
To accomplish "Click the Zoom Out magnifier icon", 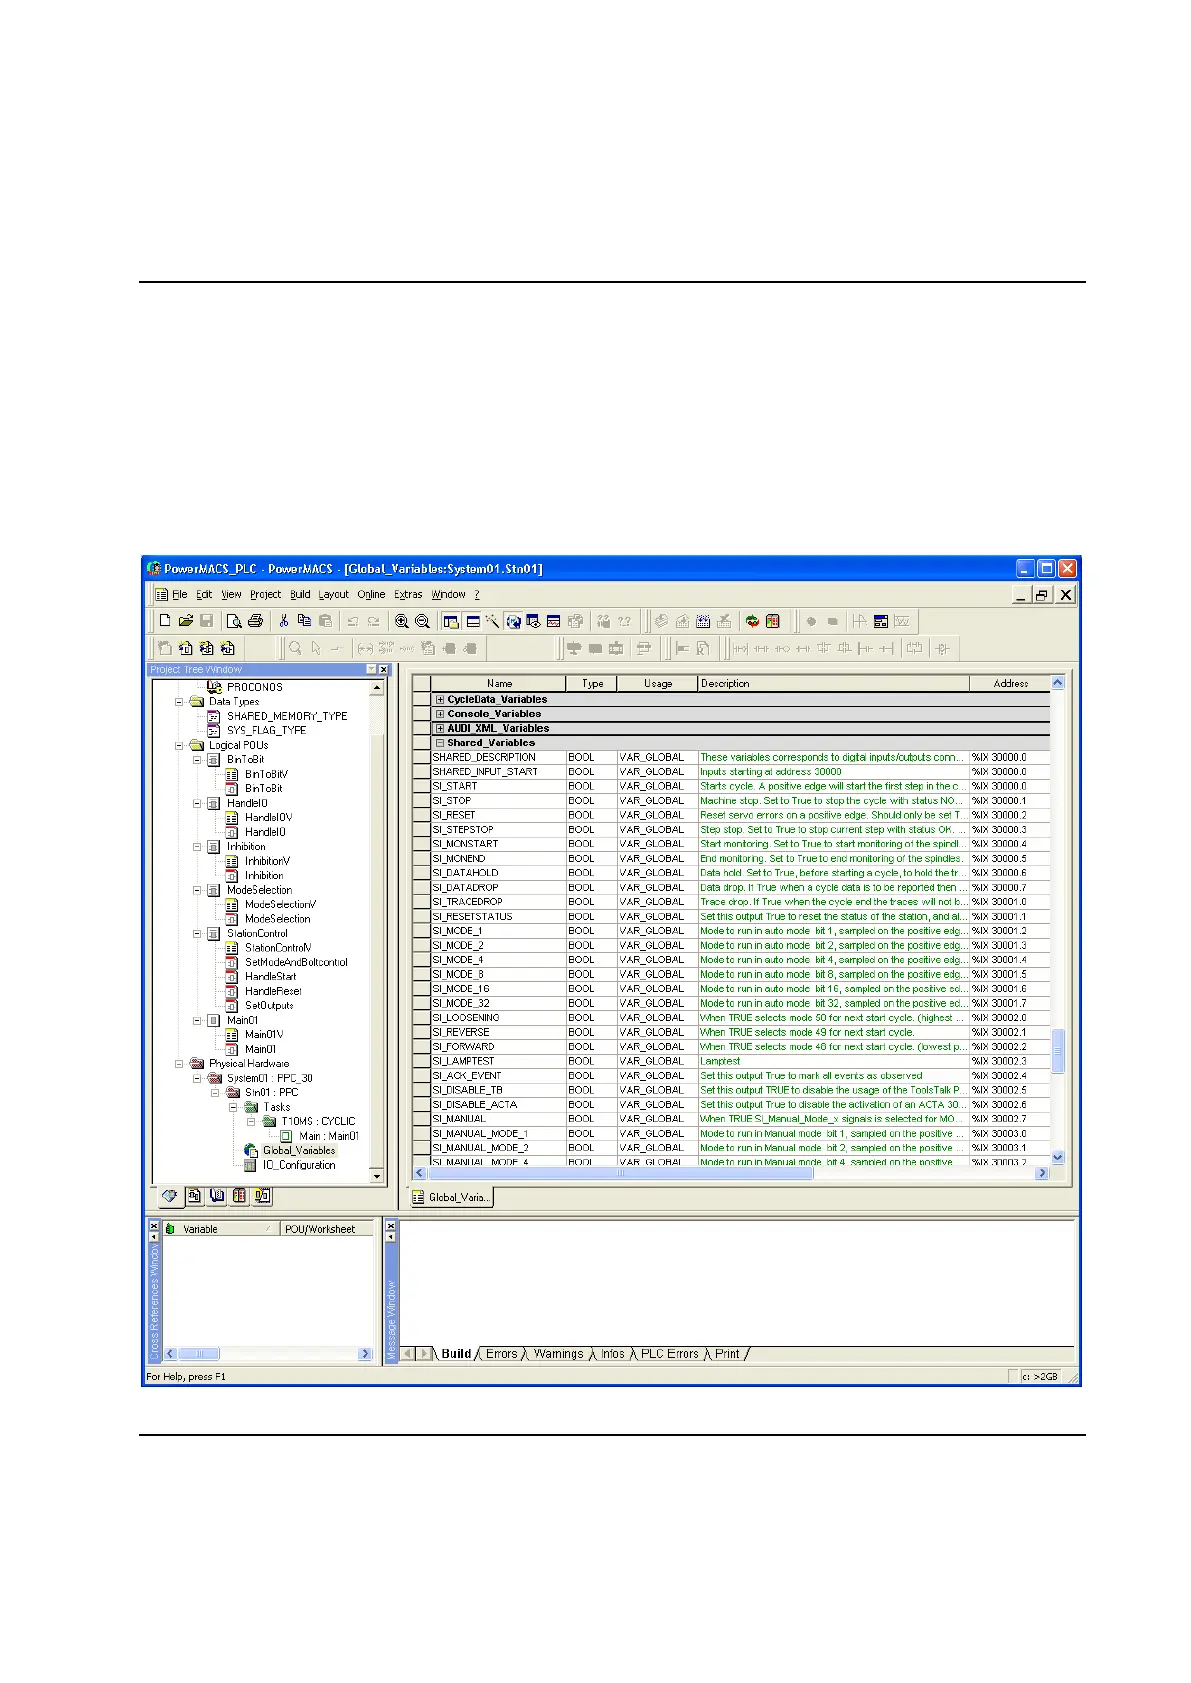I will (x=422, y=621).
